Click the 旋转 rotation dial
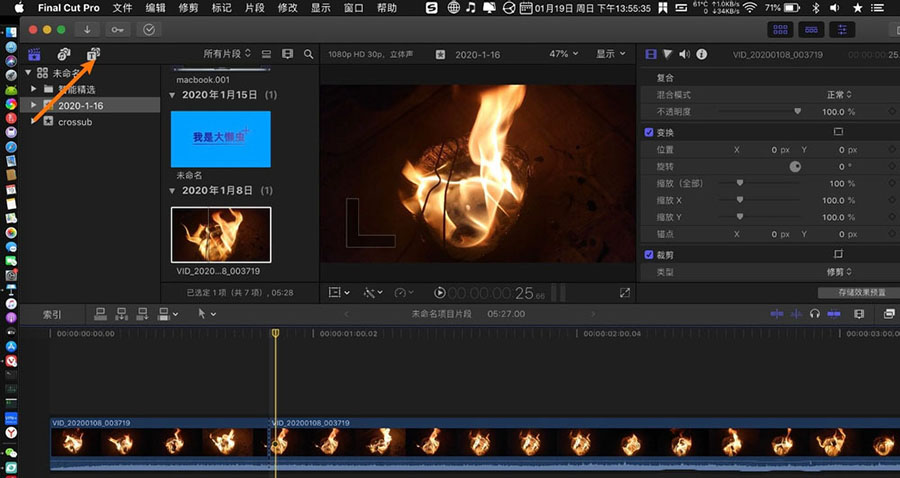The image size is (900, 478). (x=795, y=166)
